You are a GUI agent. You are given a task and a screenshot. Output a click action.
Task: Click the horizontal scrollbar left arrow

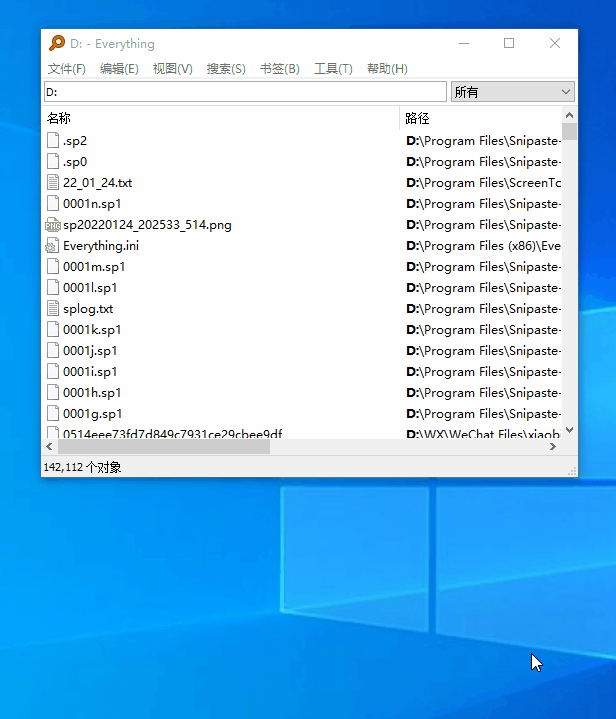[x=50, y=447]
